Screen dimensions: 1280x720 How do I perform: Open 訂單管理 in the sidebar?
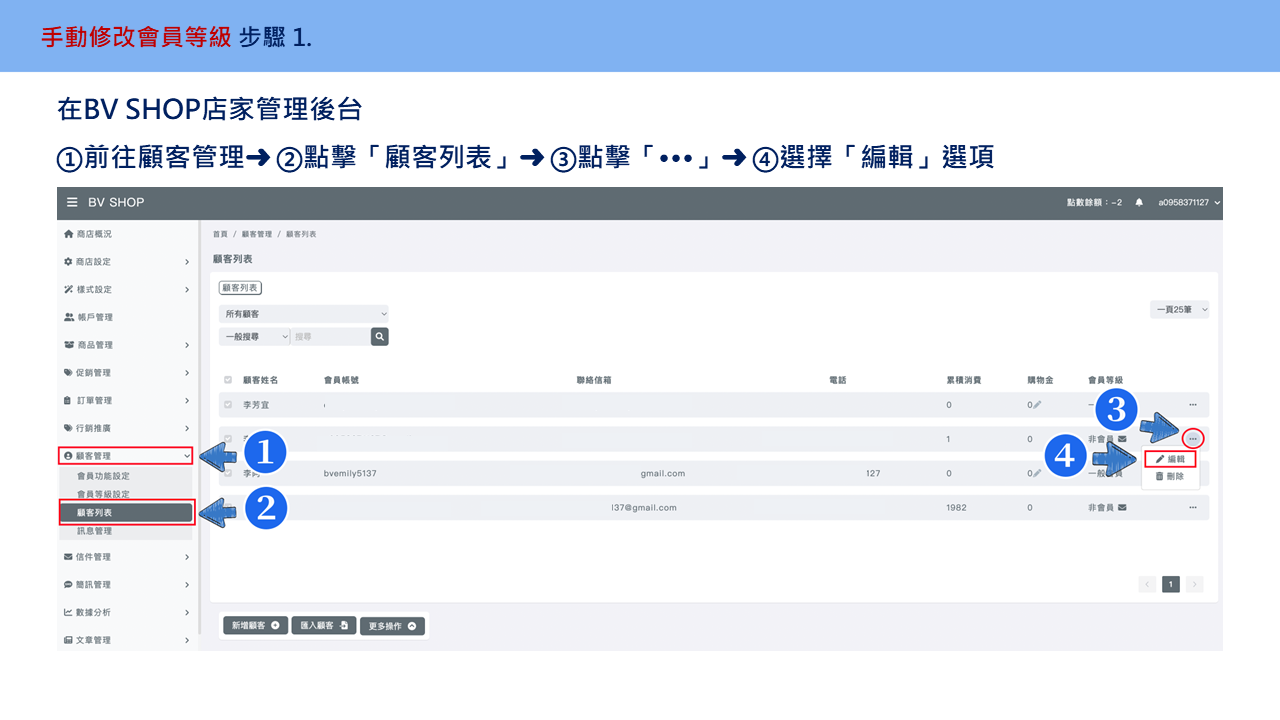126,400
